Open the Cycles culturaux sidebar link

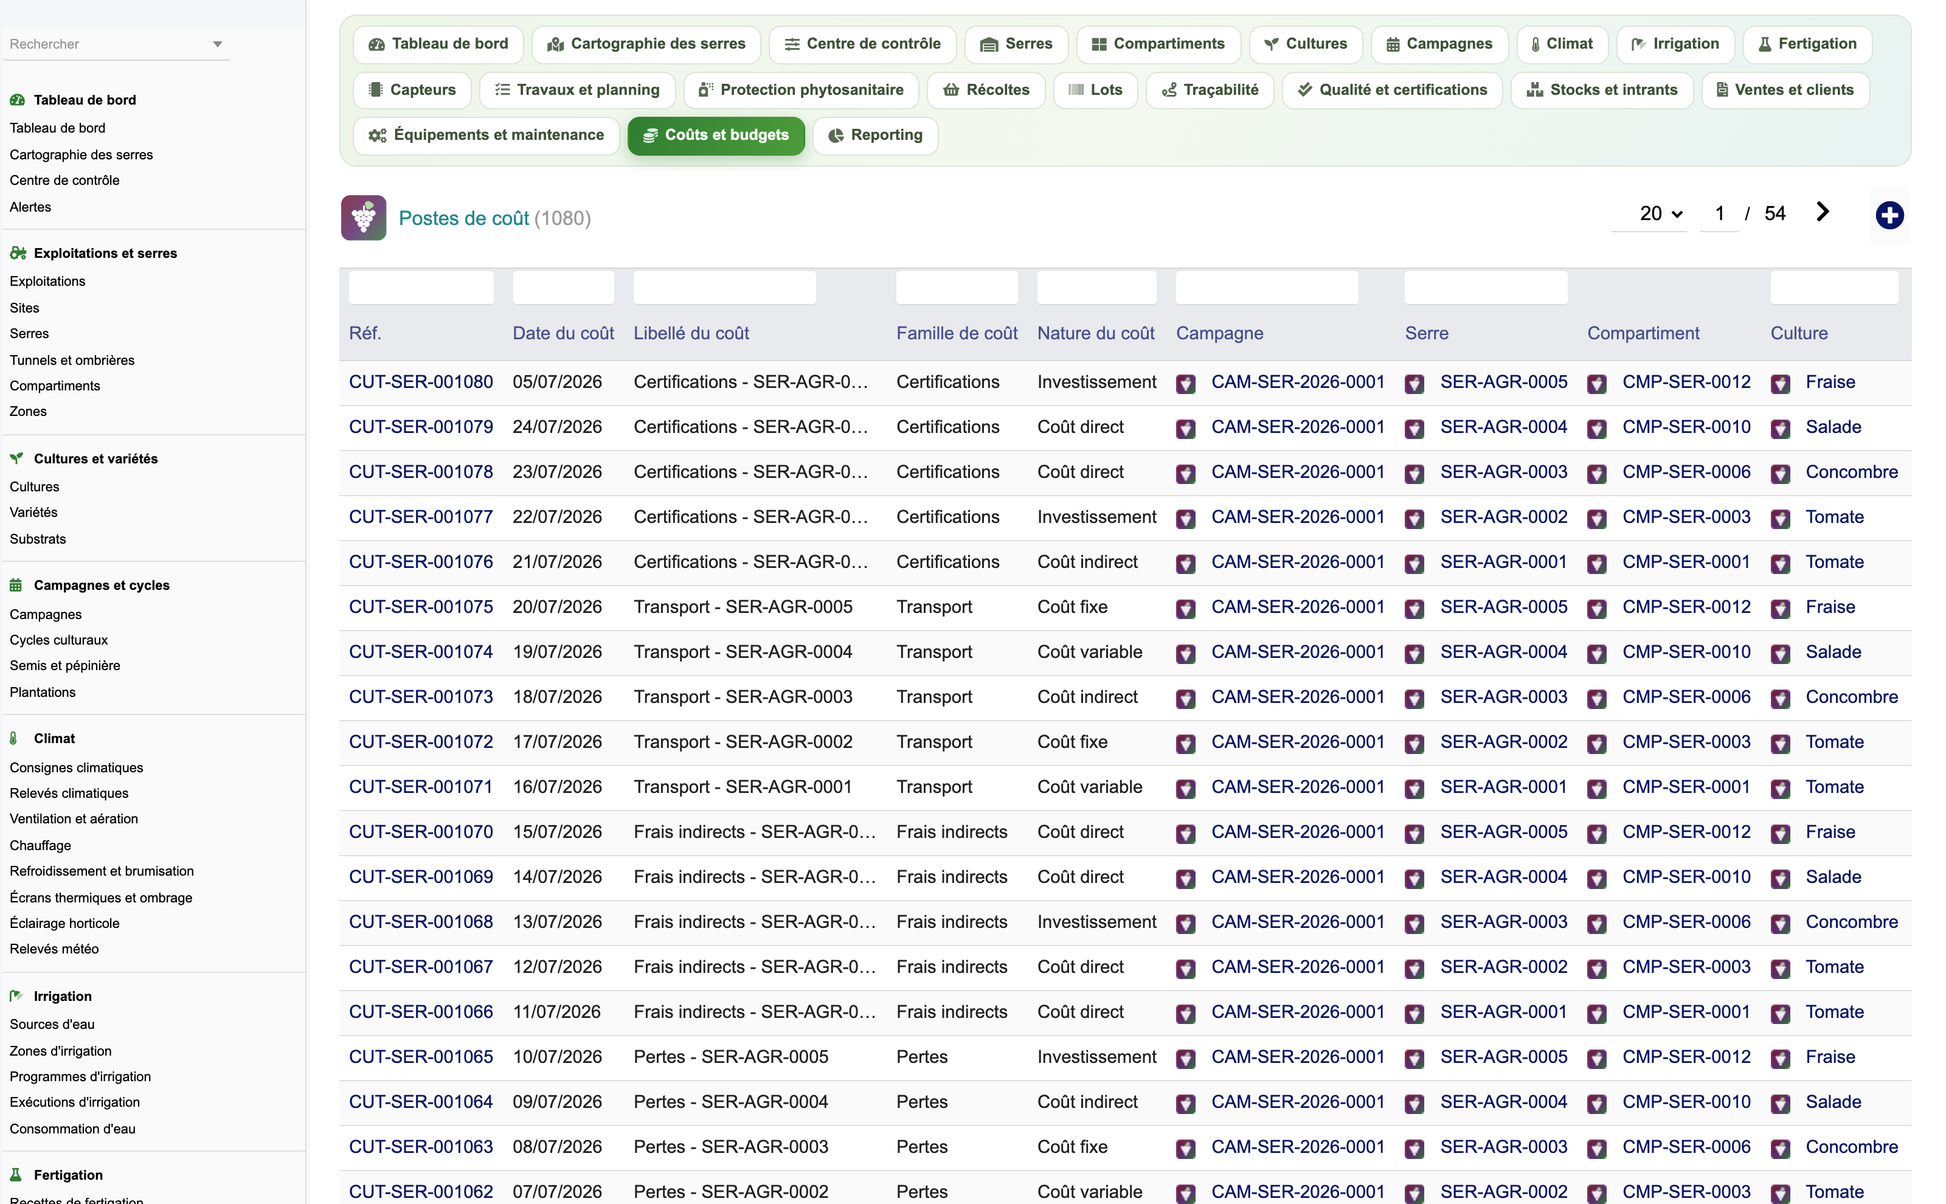click(x=59, y=640)
